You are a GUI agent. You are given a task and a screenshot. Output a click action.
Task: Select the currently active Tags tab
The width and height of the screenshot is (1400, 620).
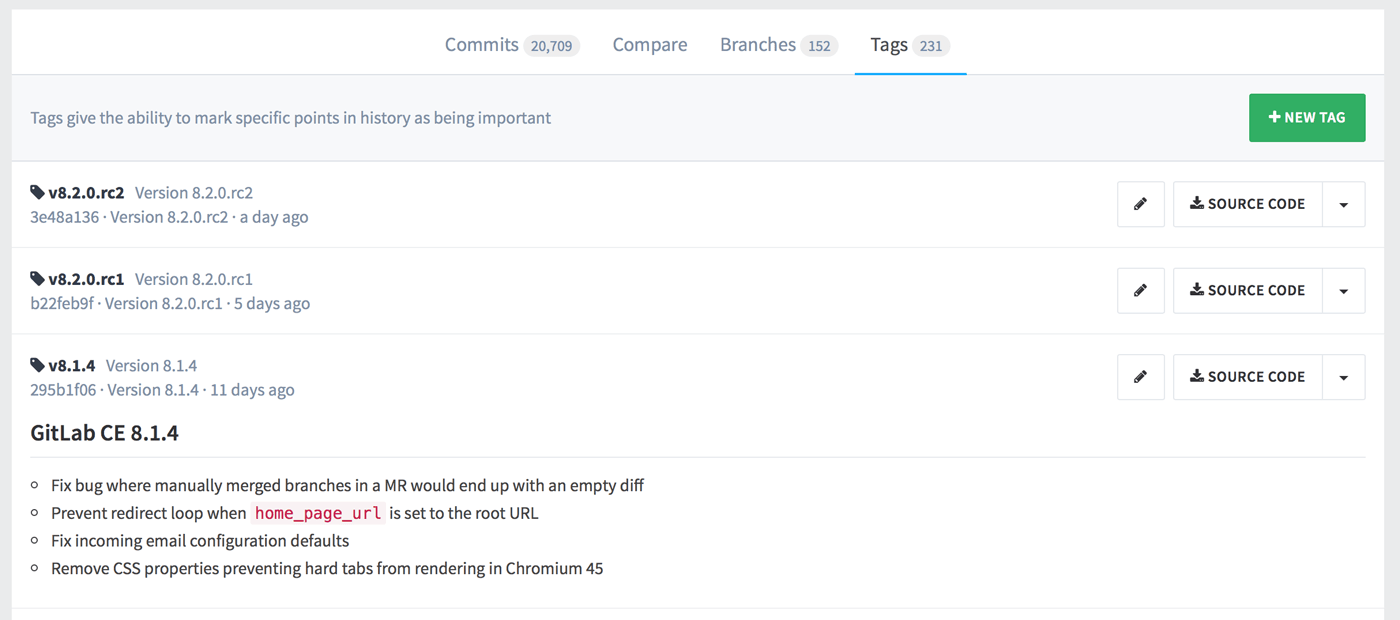(888, 45)
